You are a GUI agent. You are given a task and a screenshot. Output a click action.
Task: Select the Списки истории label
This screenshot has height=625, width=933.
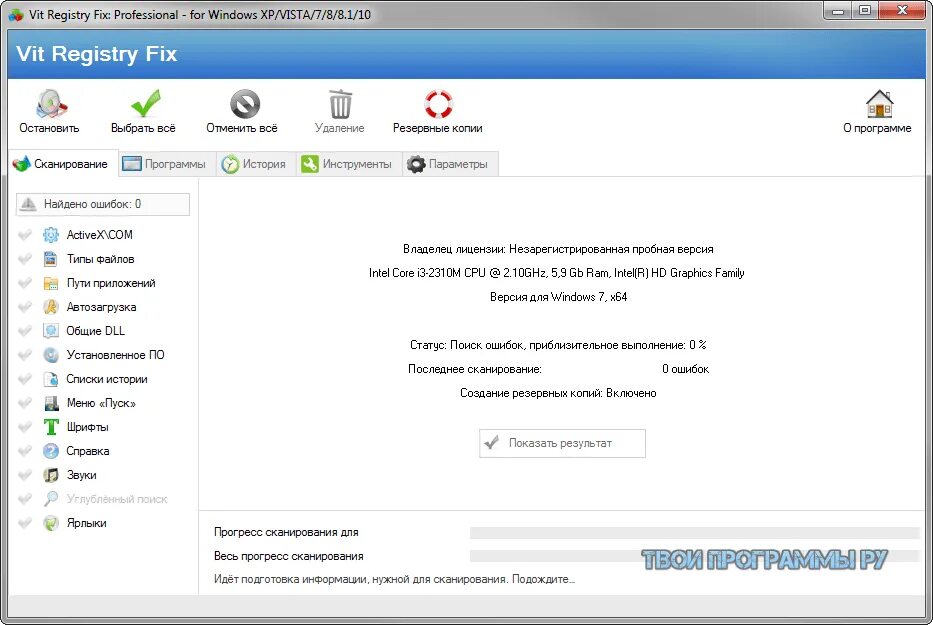coord(107,379)
